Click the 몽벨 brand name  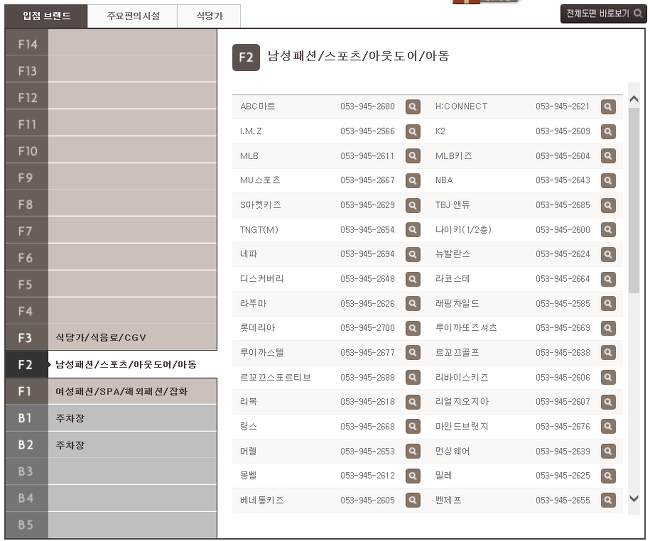(248, 475)
